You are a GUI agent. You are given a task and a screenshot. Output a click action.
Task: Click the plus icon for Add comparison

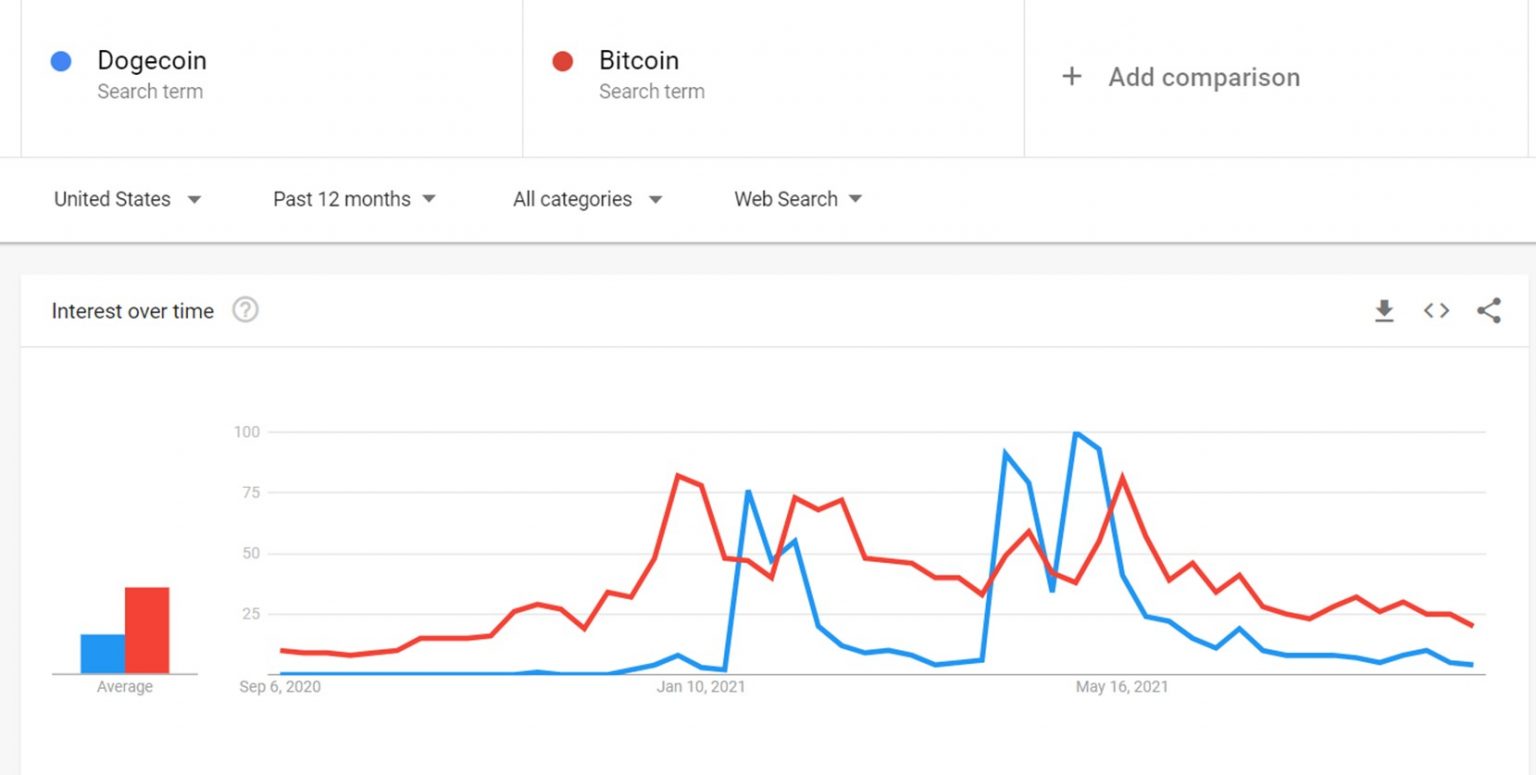pos(1071,76)
